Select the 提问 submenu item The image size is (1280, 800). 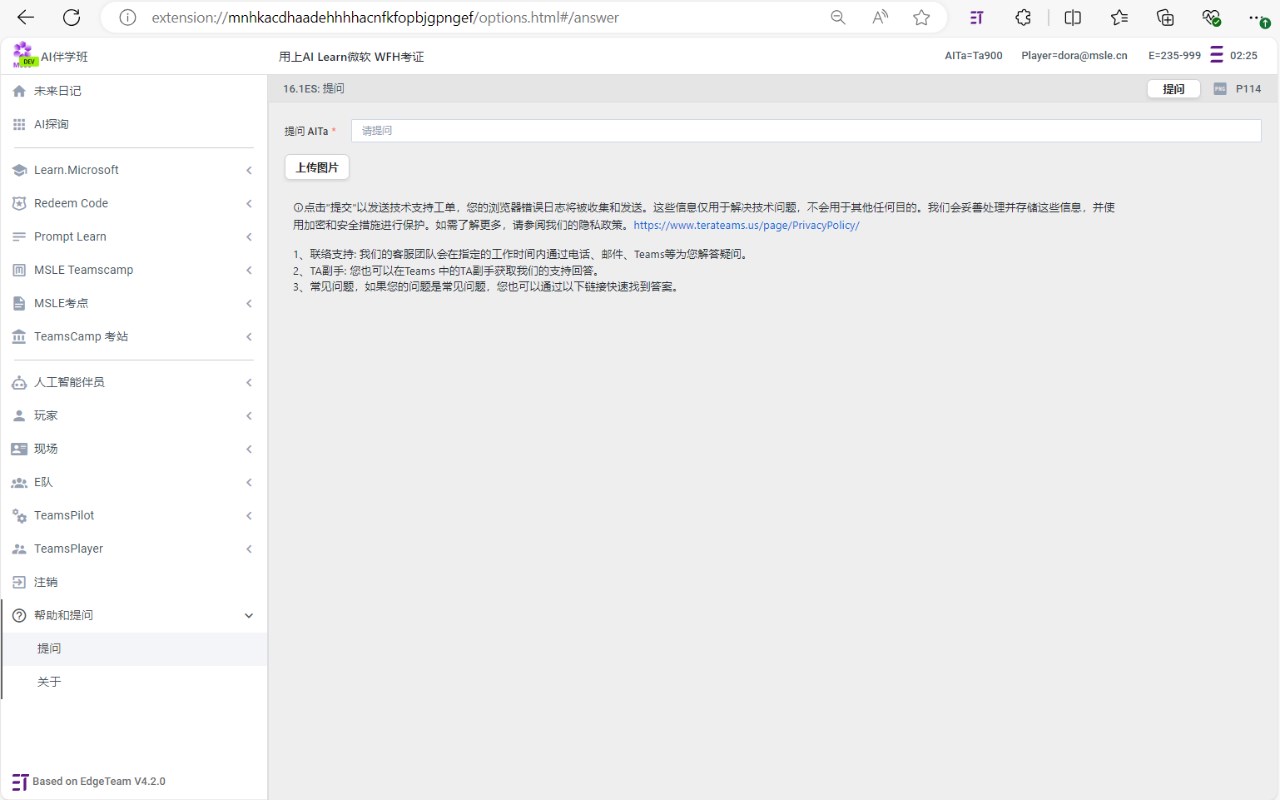[x=134, y=649]
